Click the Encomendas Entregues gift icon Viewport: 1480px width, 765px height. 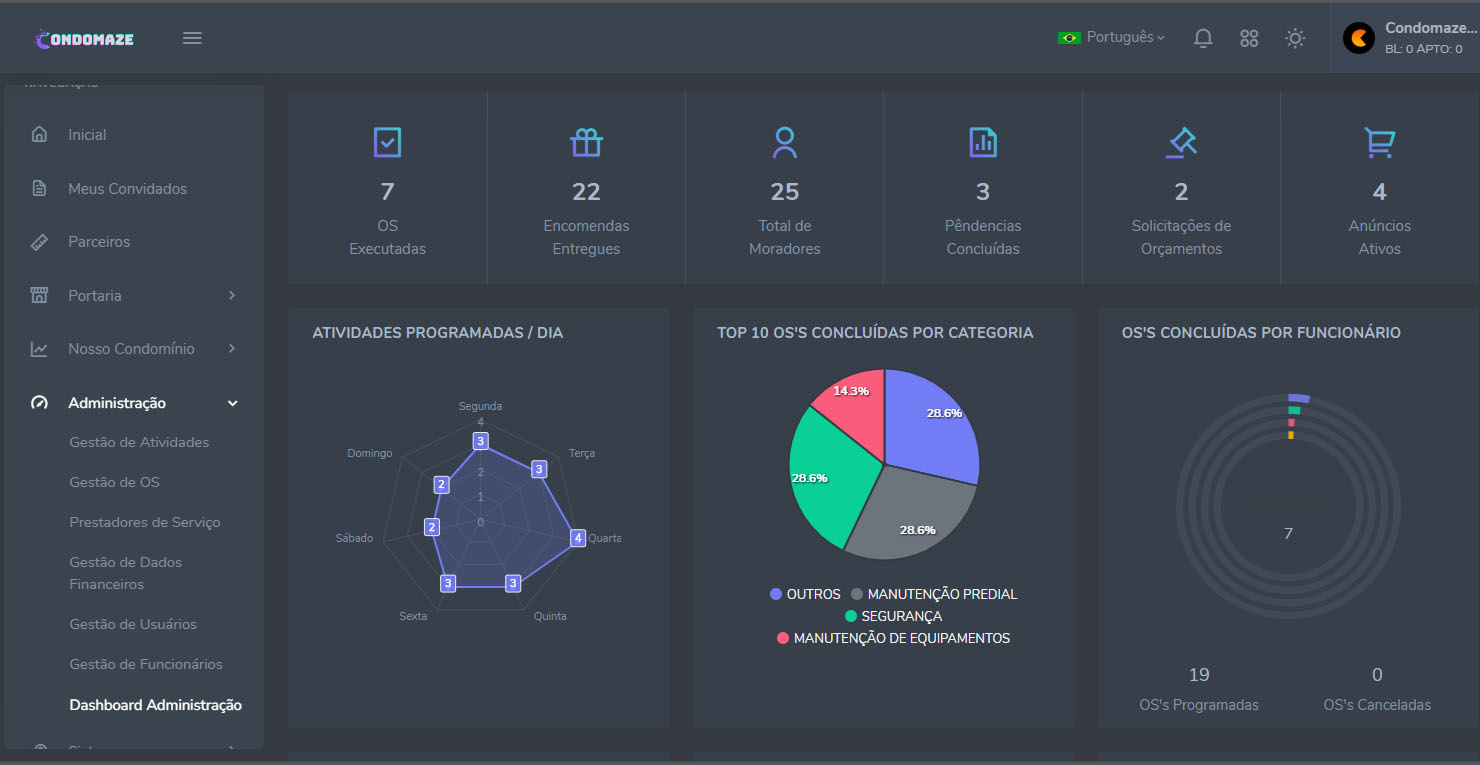[586, 142]
